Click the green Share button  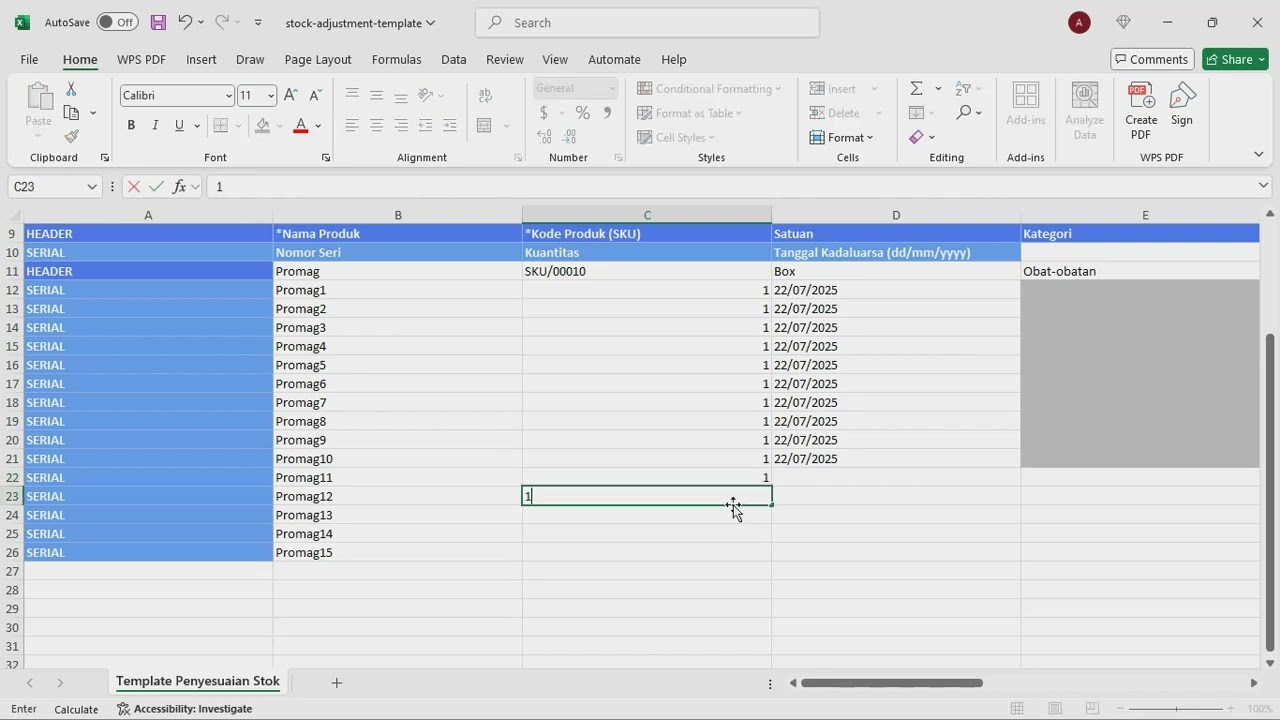[1235, 59]
